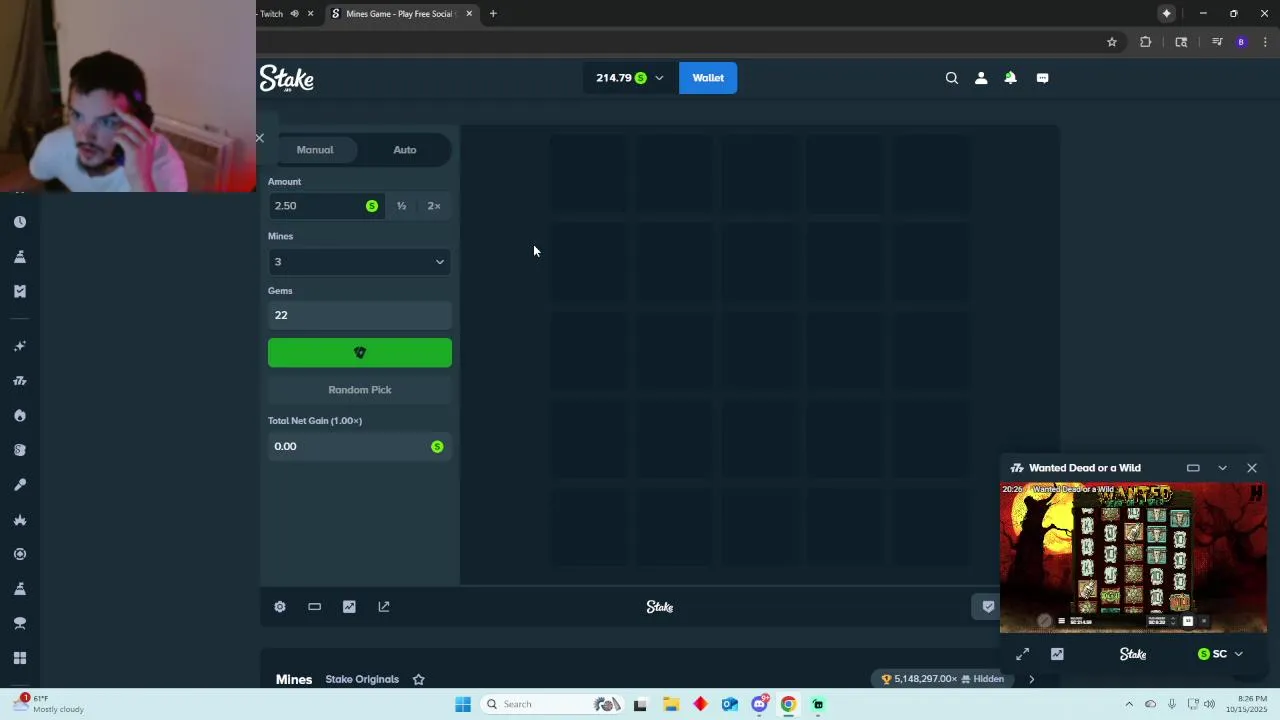Open live stats chart icon
This screenshot has height=720, width=1280.
click(x=349, y=607)
